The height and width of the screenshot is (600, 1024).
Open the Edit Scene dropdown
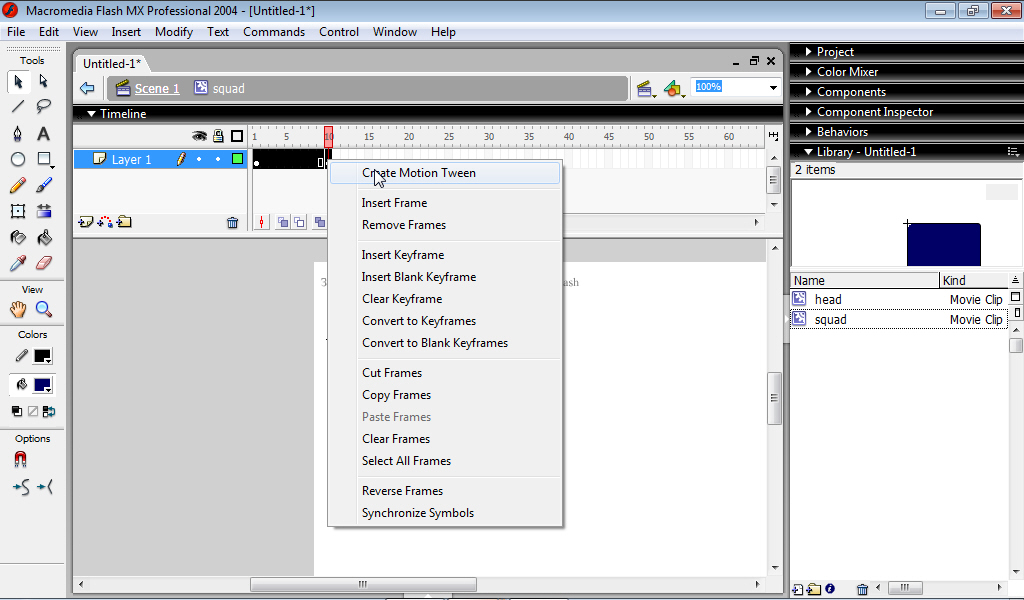646,89
